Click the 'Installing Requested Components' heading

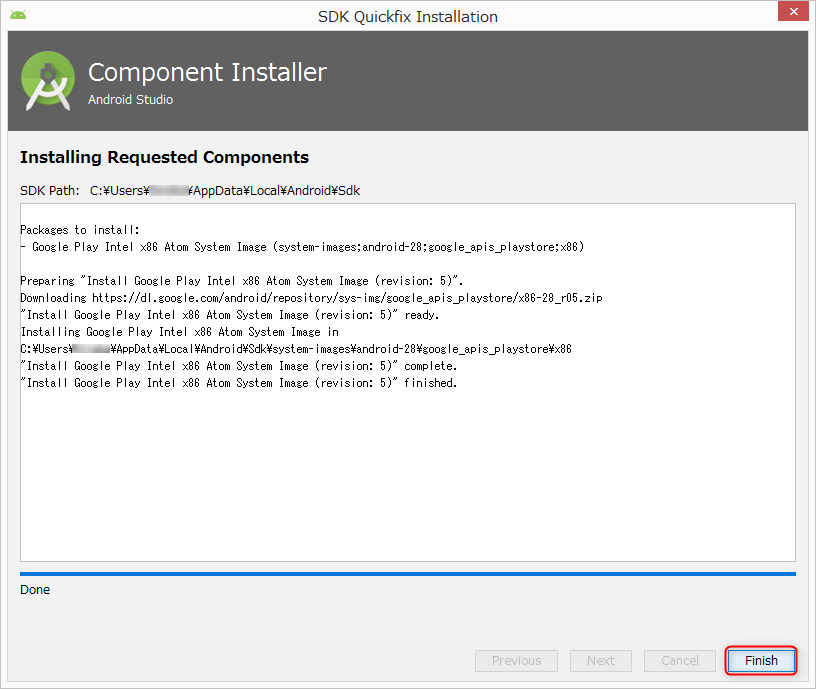164,157
